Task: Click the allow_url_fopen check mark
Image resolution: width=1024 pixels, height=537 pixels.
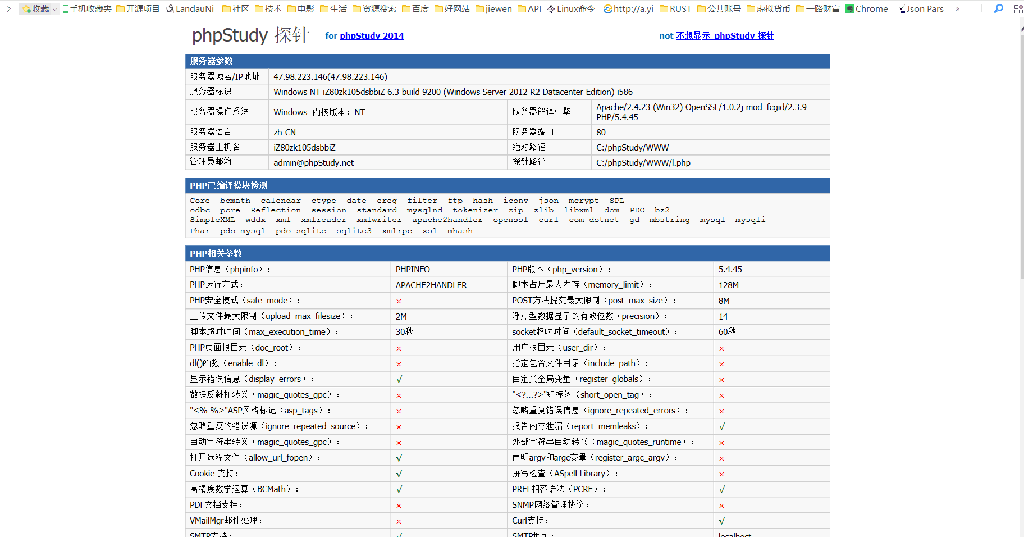Action: 399,458
